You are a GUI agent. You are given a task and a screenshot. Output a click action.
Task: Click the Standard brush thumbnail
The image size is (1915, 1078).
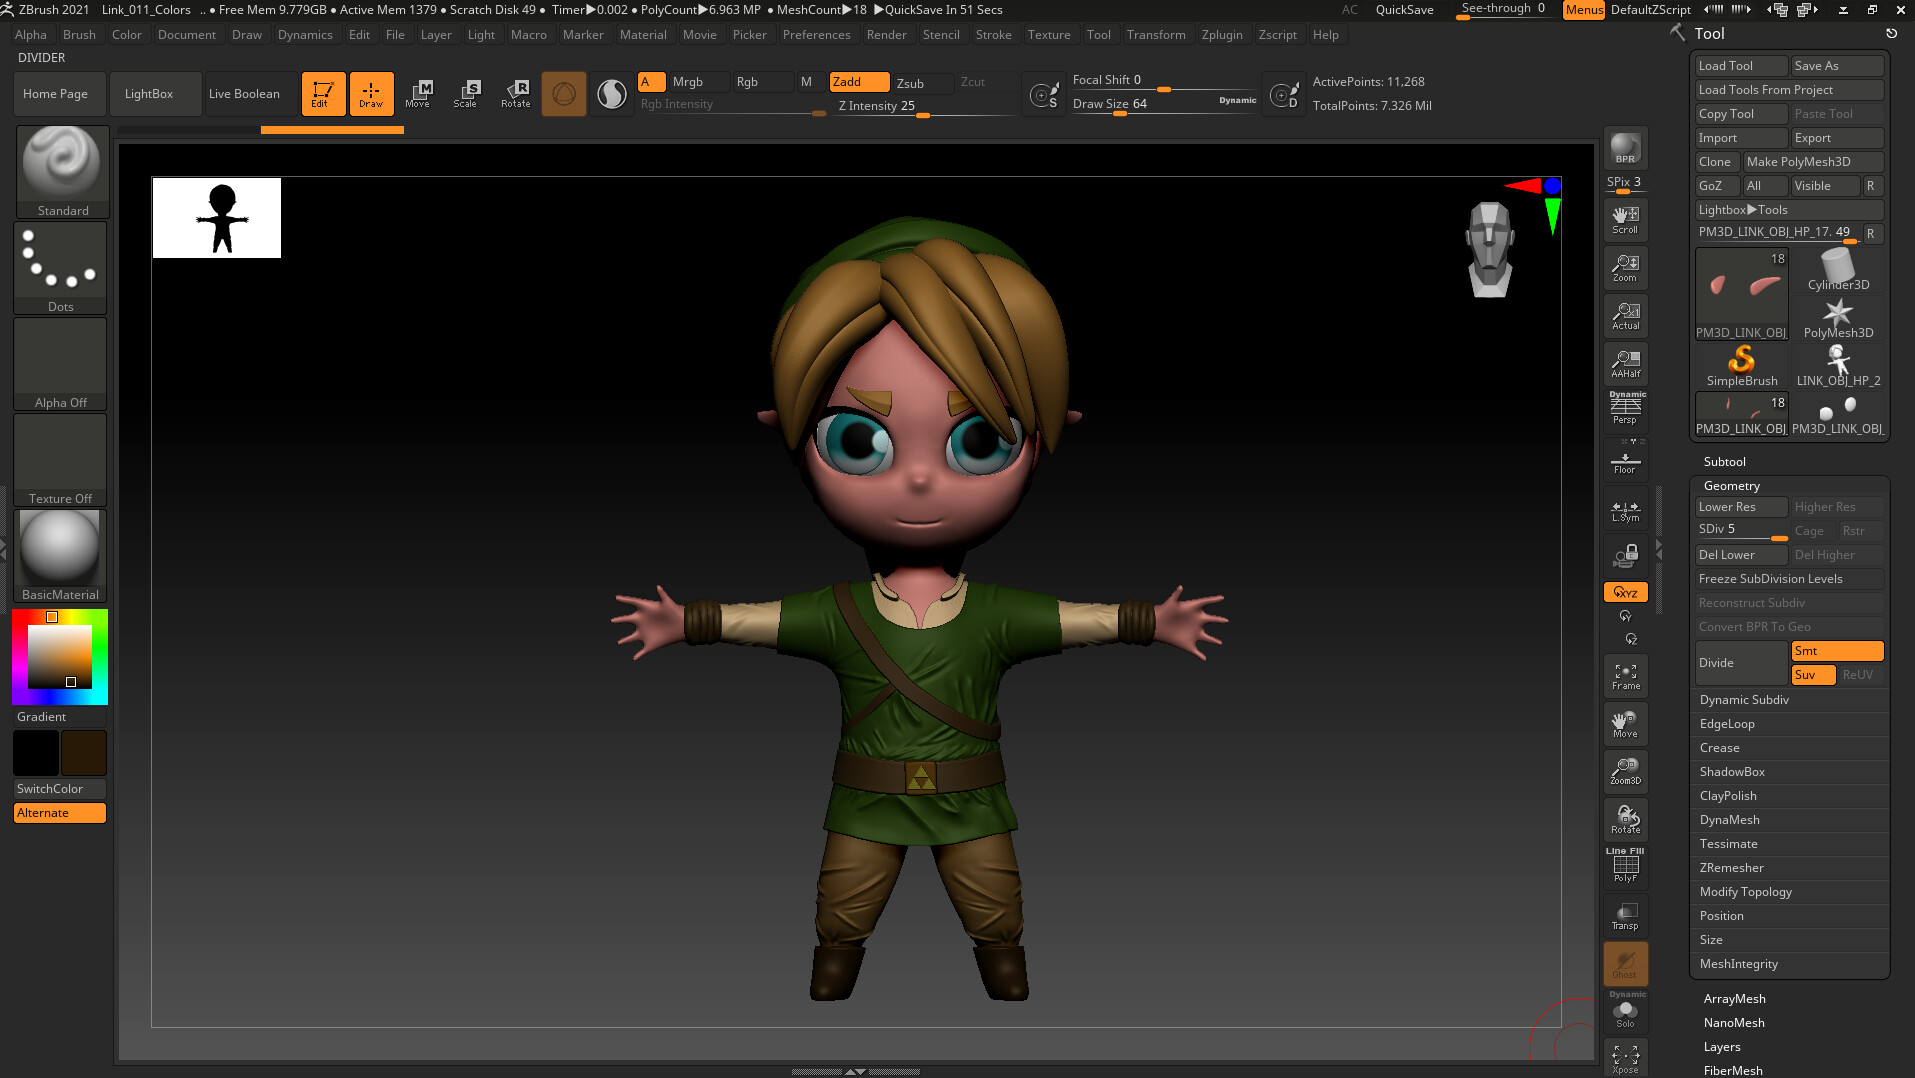[60, 160]
